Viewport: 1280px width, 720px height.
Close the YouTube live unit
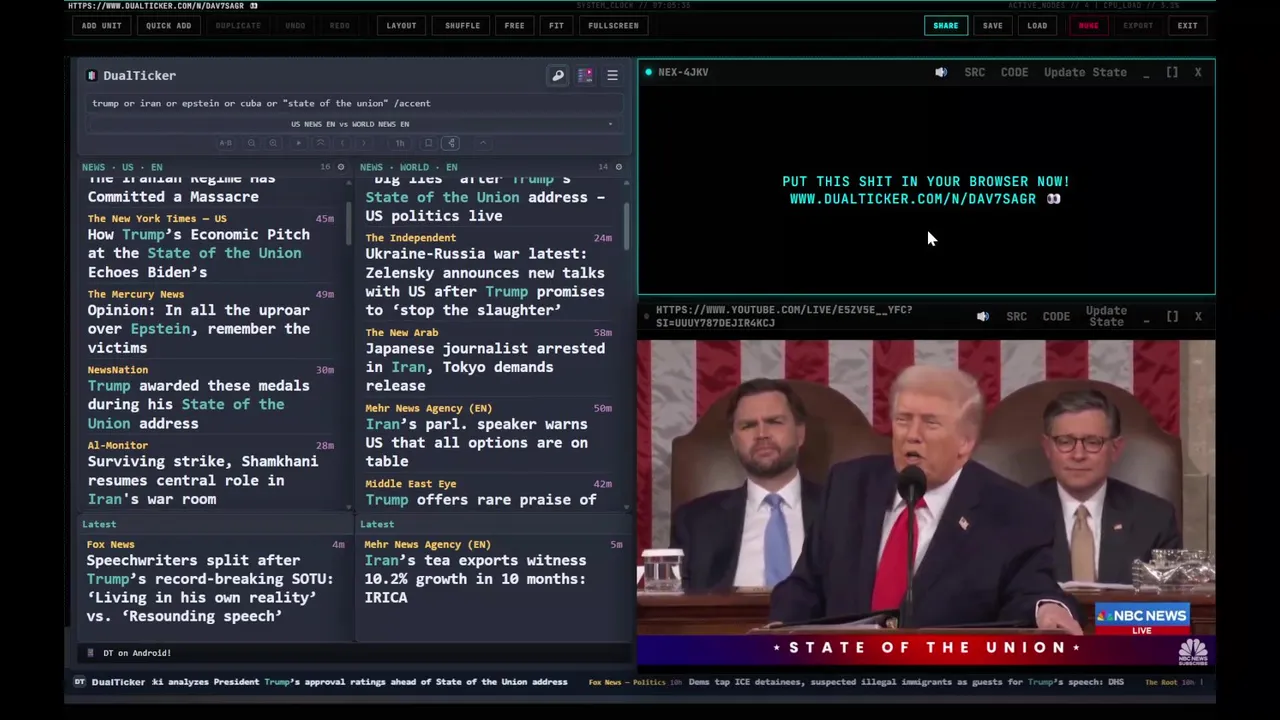click(x=1198, y=316)
